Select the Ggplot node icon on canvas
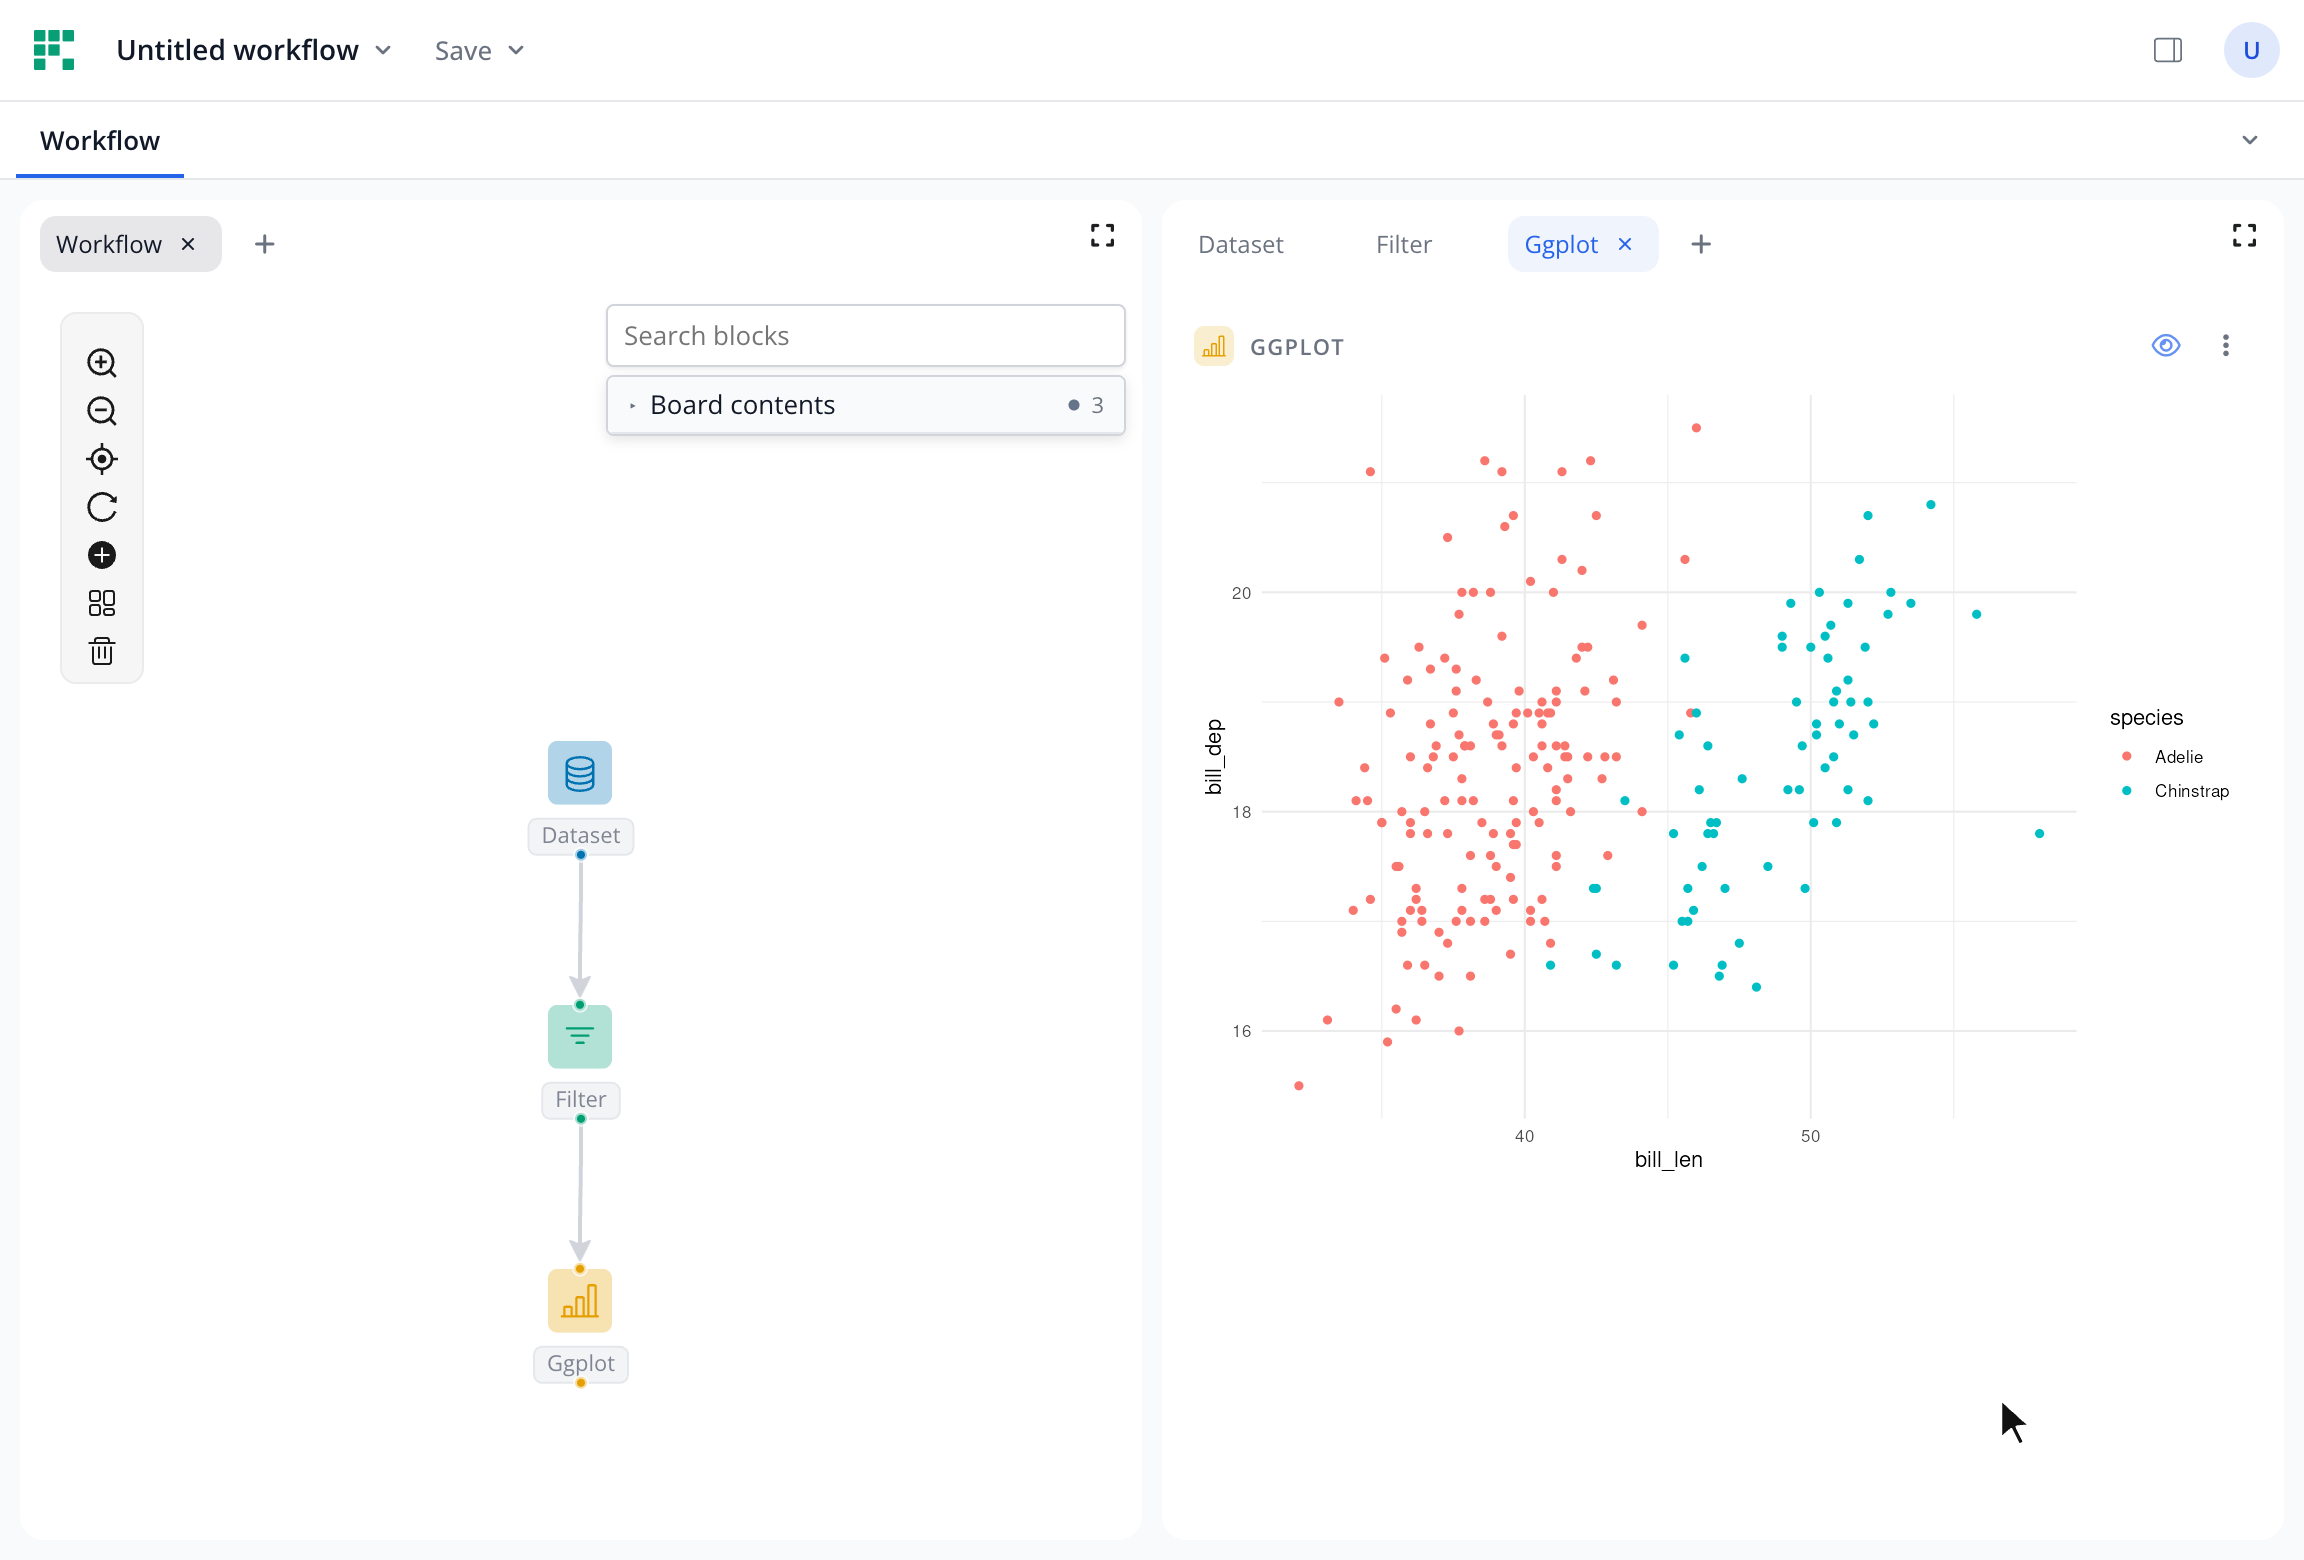Image resolution: width=2304 pixels, height=1560 pixels. coord(580,1301)
